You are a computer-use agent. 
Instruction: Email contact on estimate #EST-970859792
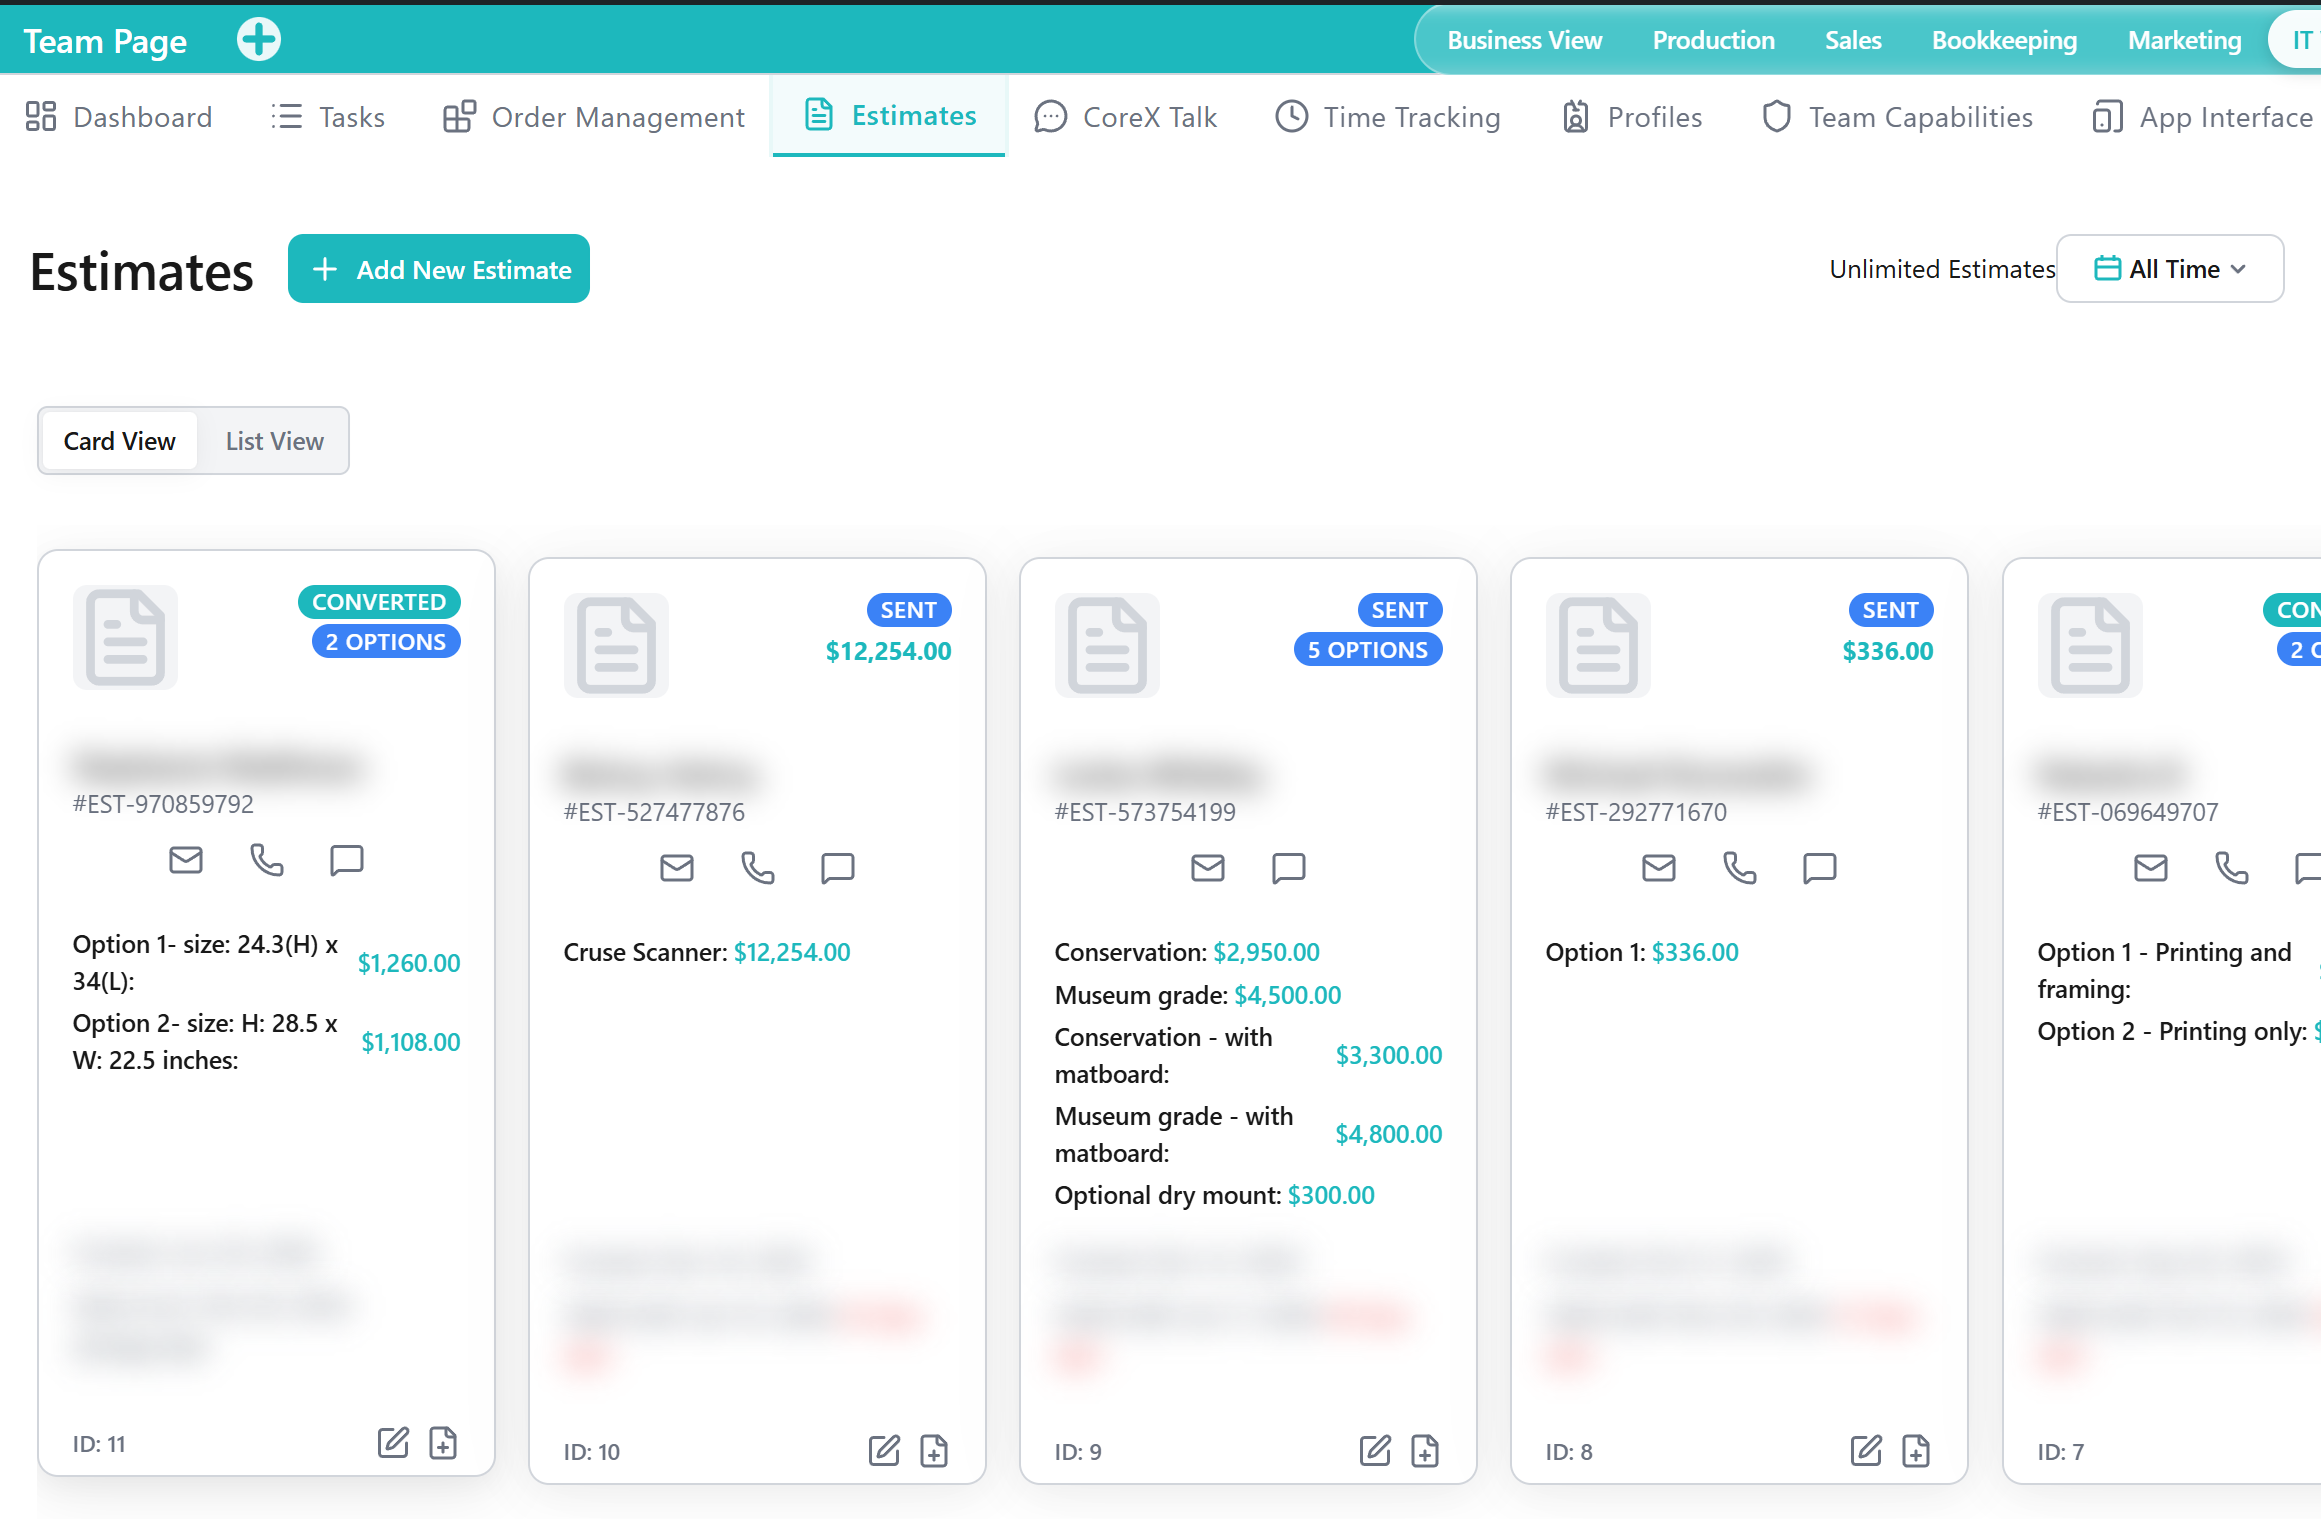point(186,860)
